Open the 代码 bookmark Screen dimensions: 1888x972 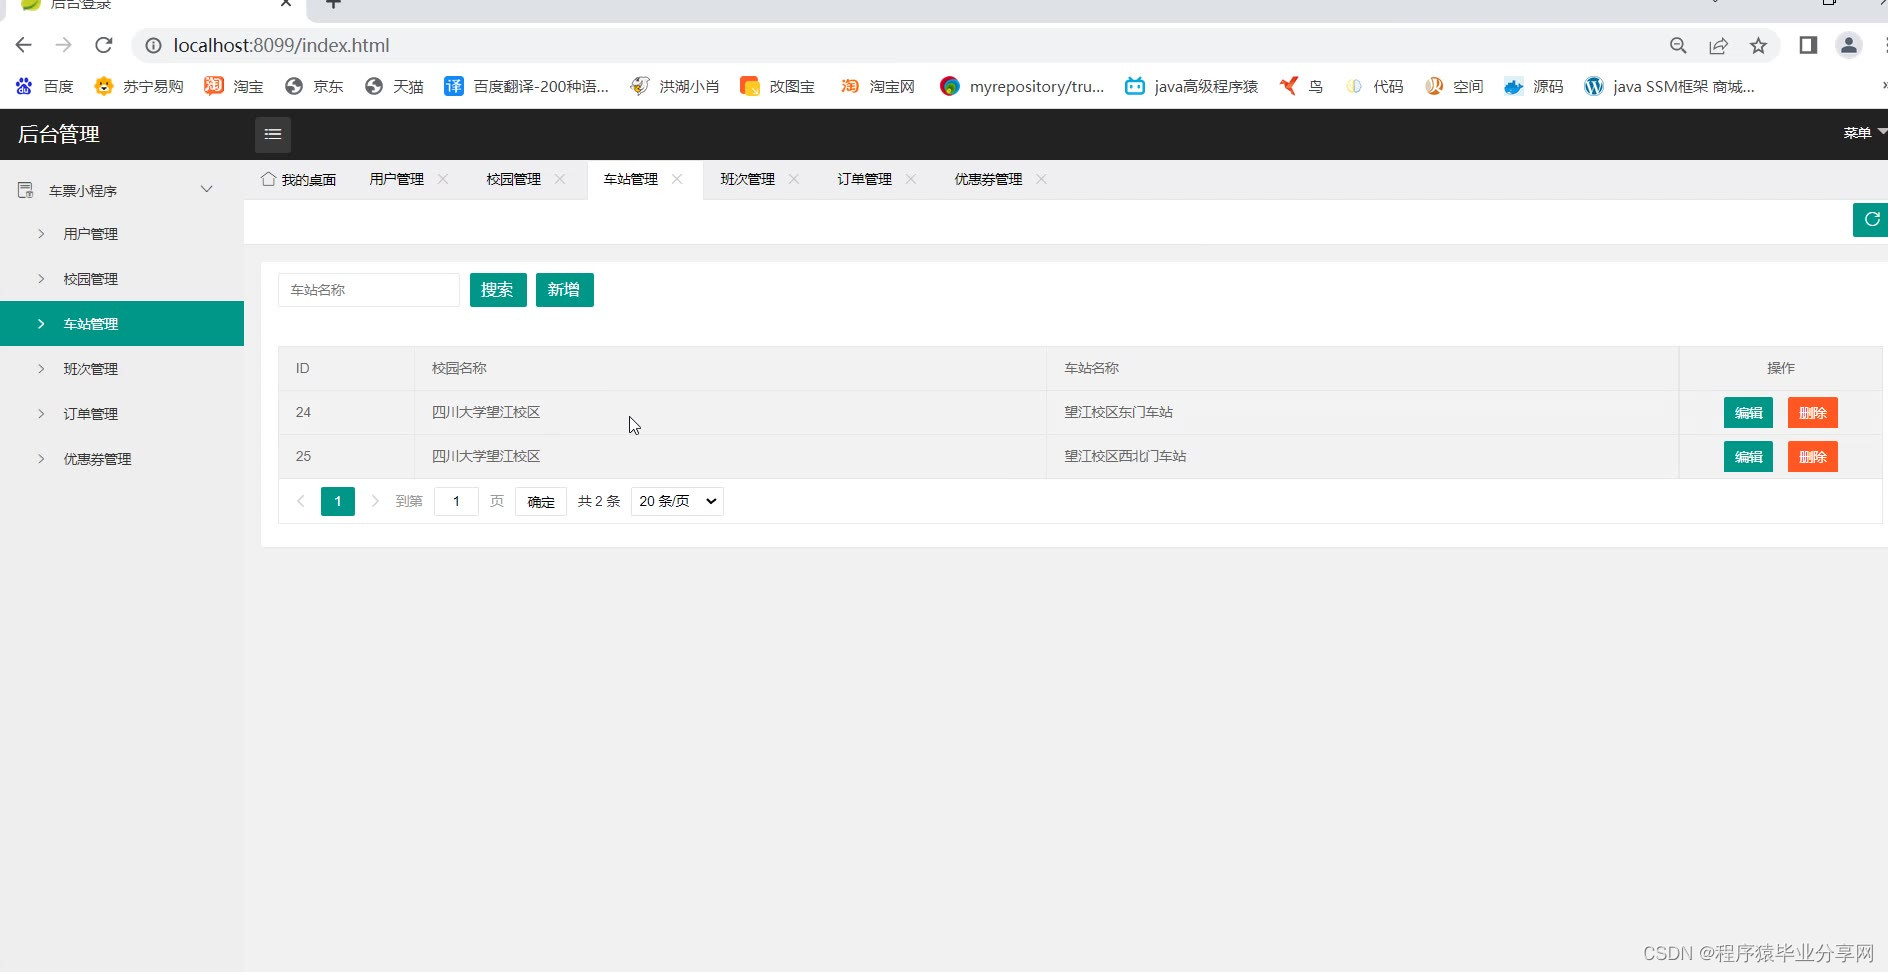(x=1374, y=86)
